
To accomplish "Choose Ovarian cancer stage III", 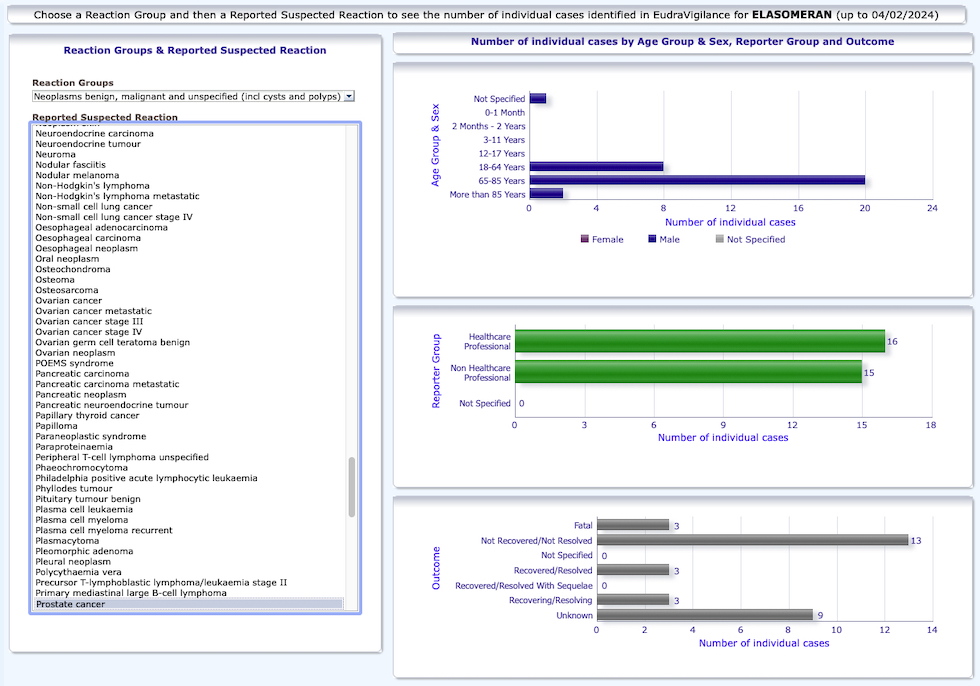I will click(89, 321).
